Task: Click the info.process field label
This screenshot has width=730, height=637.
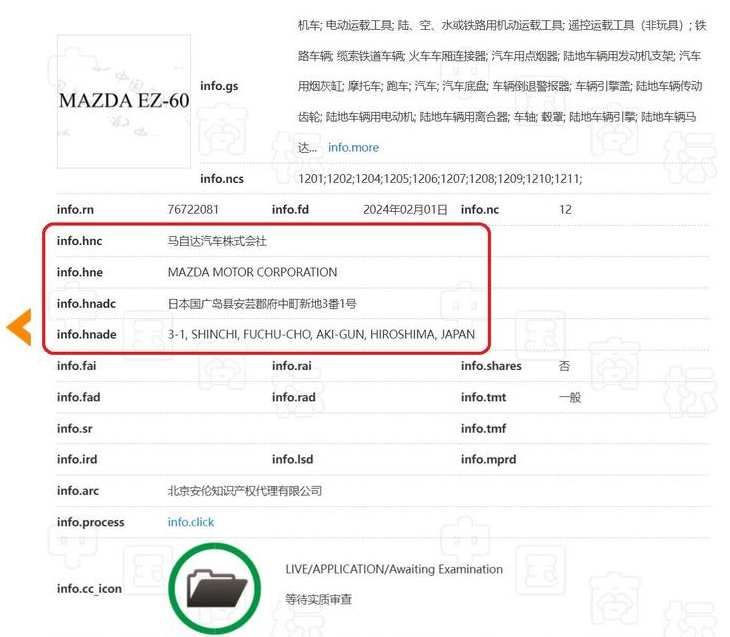Action: coord(90,522)
